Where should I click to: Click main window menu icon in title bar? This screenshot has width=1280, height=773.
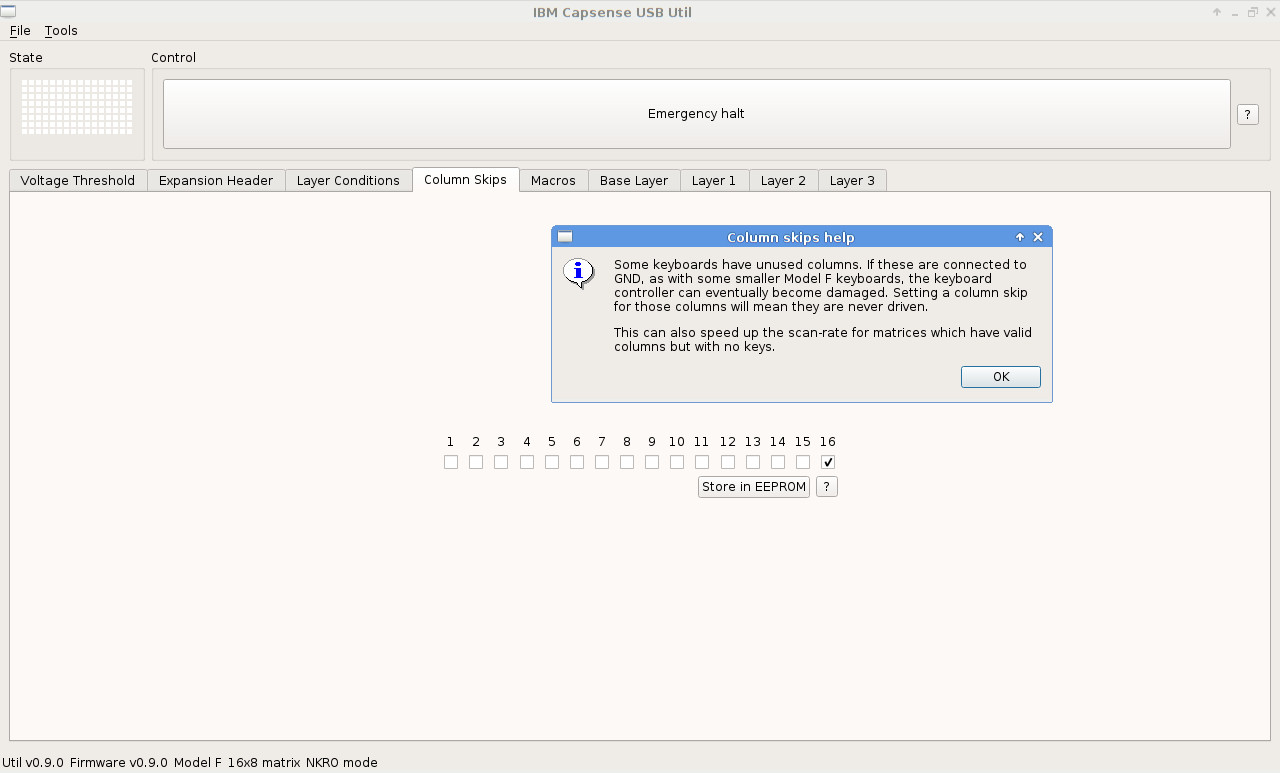click(8, 12)
